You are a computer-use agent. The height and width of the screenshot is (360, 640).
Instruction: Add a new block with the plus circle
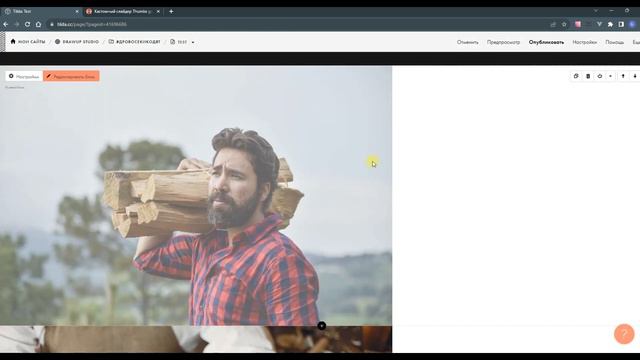322,325
